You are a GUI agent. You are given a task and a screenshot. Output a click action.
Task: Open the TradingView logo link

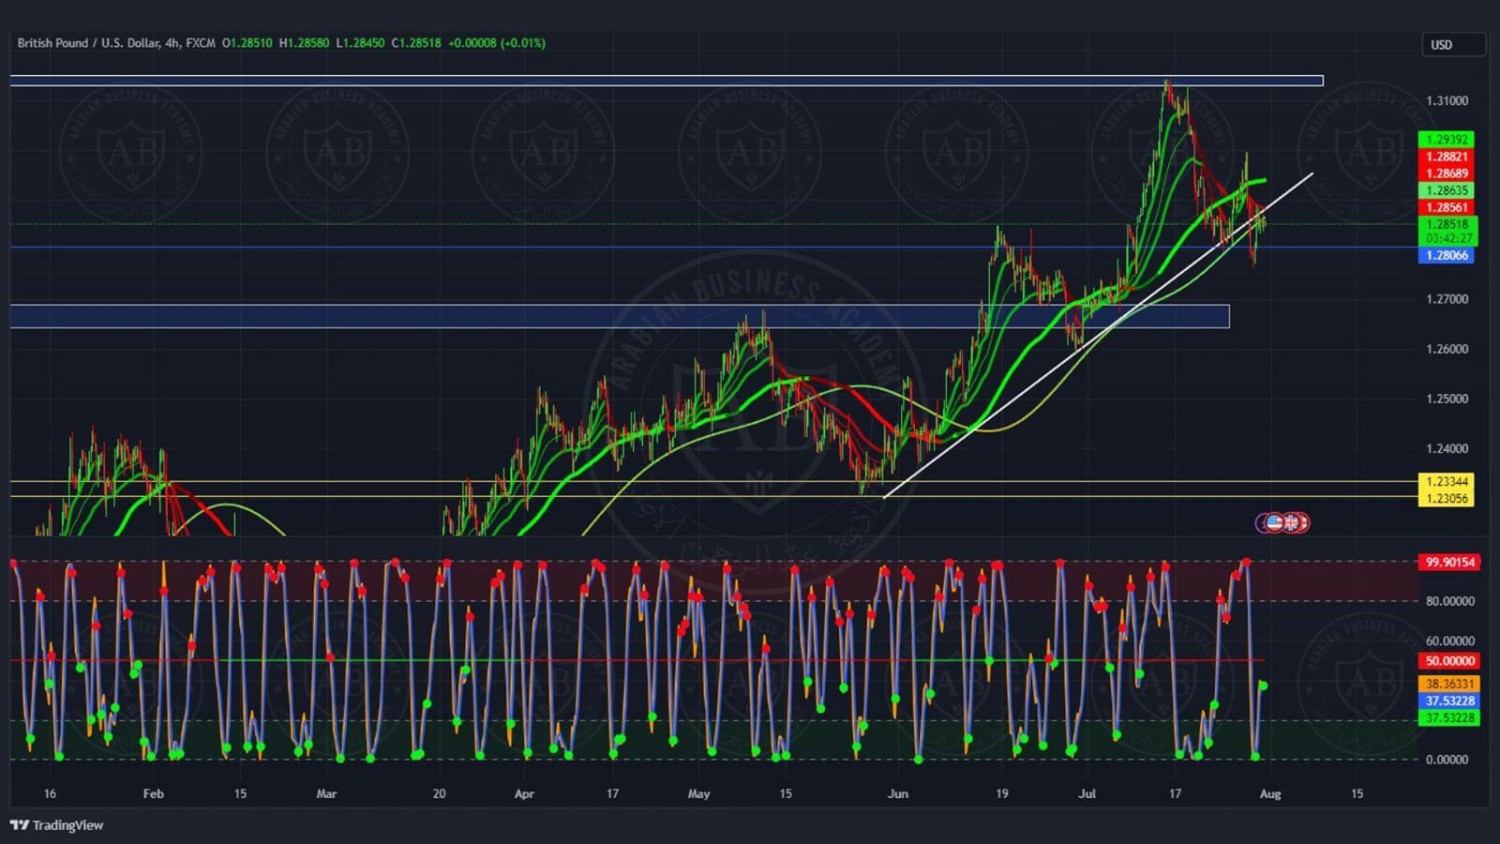[x=57, y=825]
